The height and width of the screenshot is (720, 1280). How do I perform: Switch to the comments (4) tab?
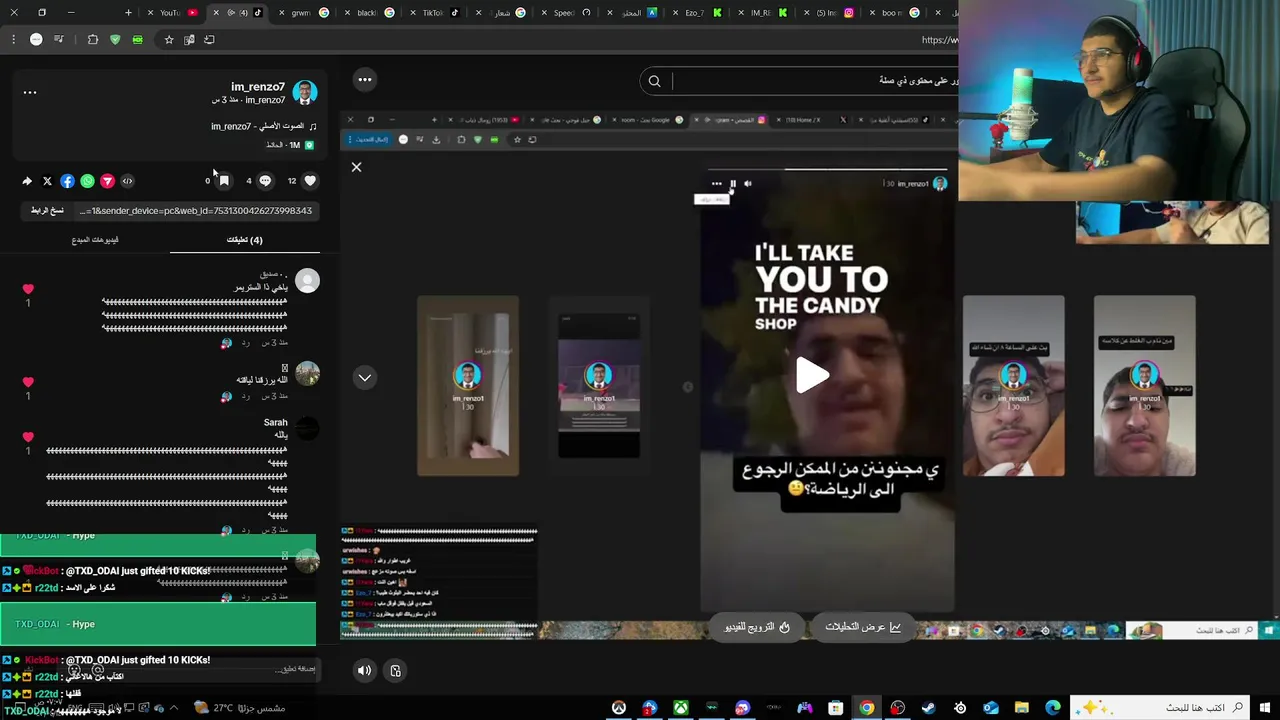244,240
